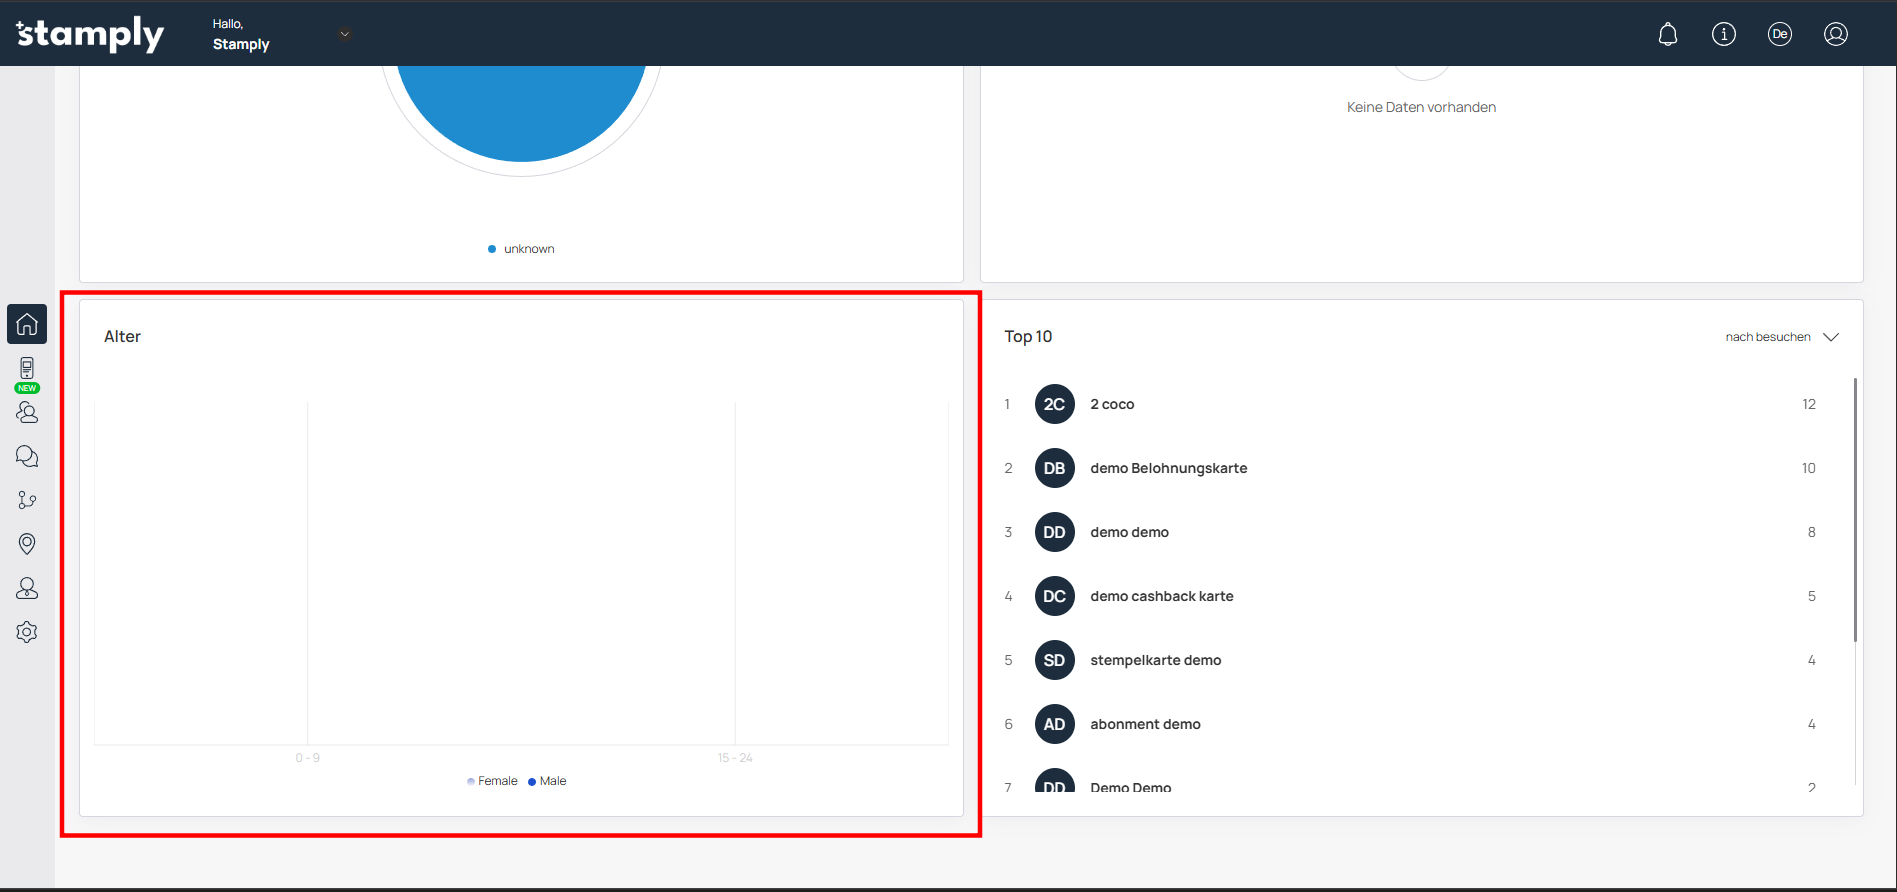Open the settings gear in sidebar
The width and height of the screenshot is (1897, 892).
click(27, 632)
